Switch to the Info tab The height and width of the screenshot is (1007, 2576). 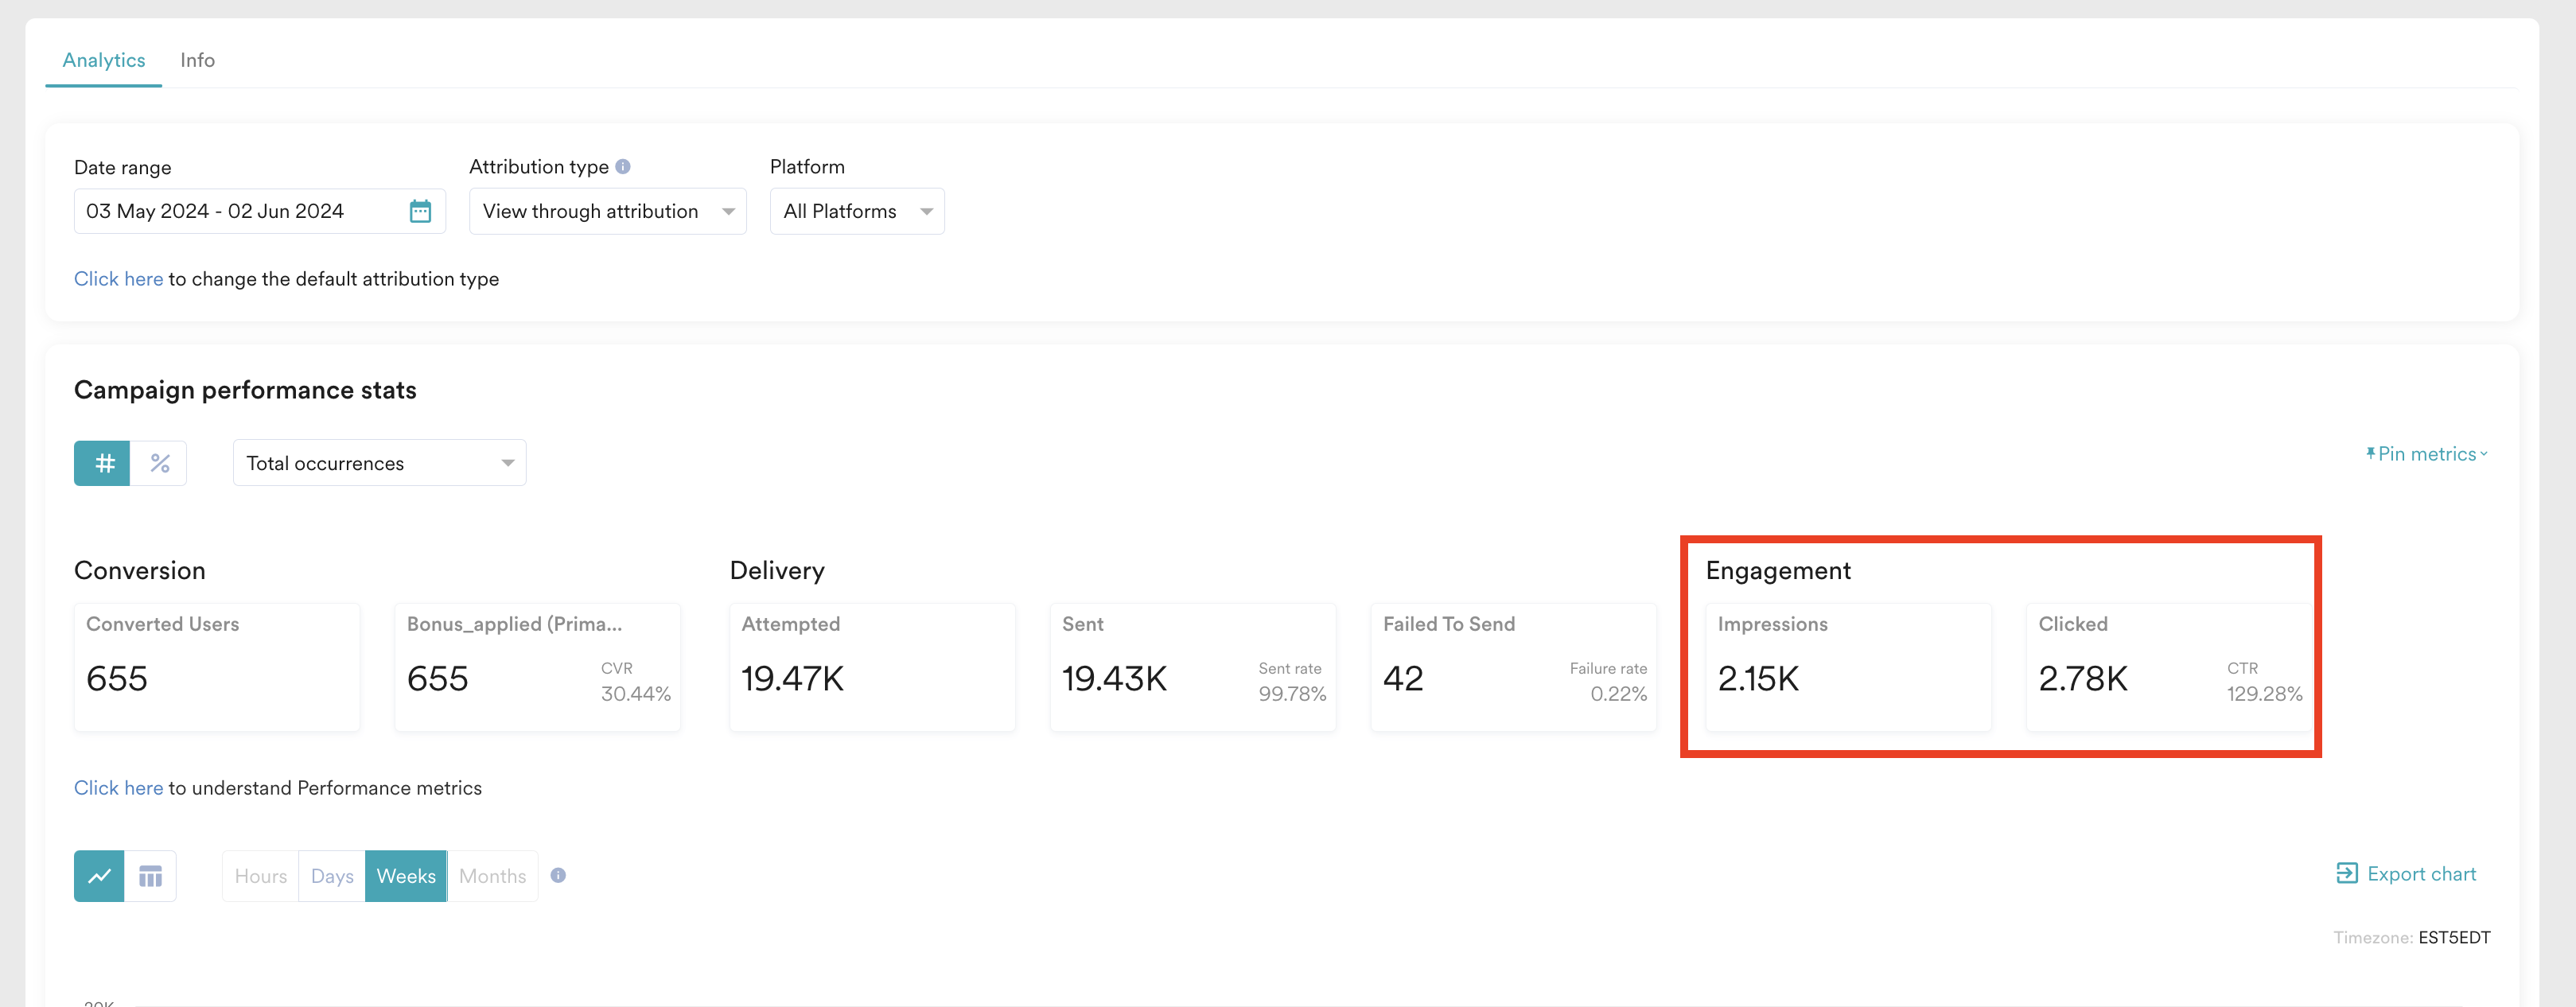pyautogui.click(x=197, y=60)
